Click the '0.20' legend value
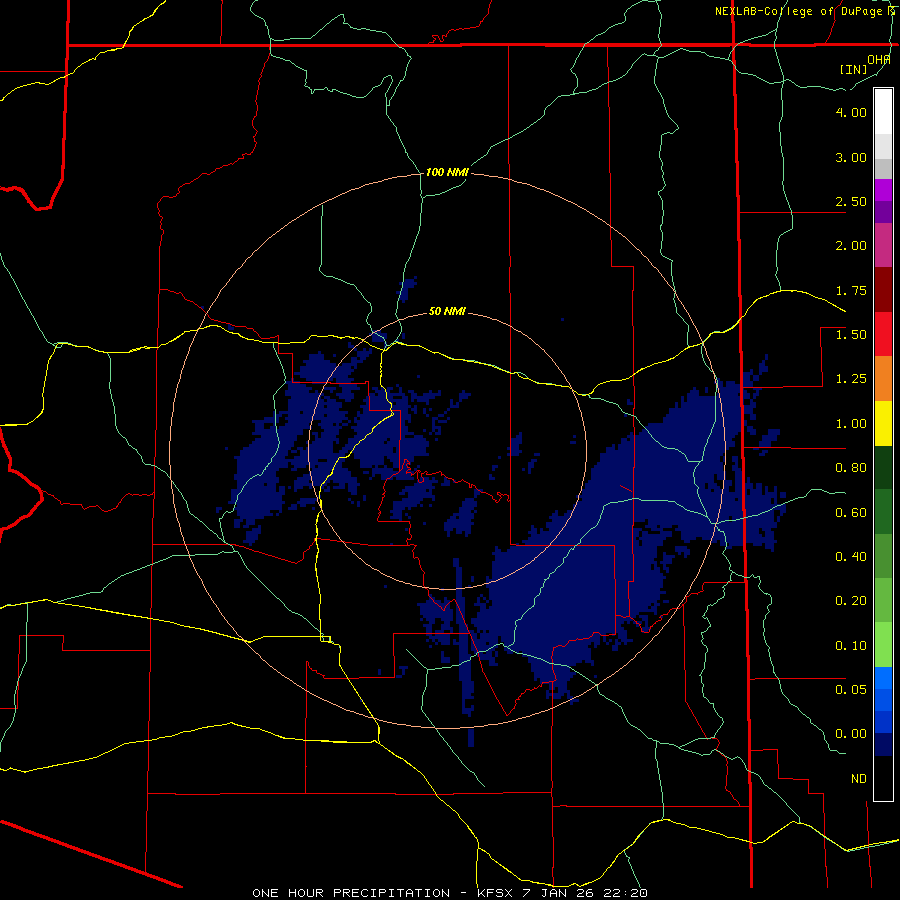900x900 pixels. point(851,601)
